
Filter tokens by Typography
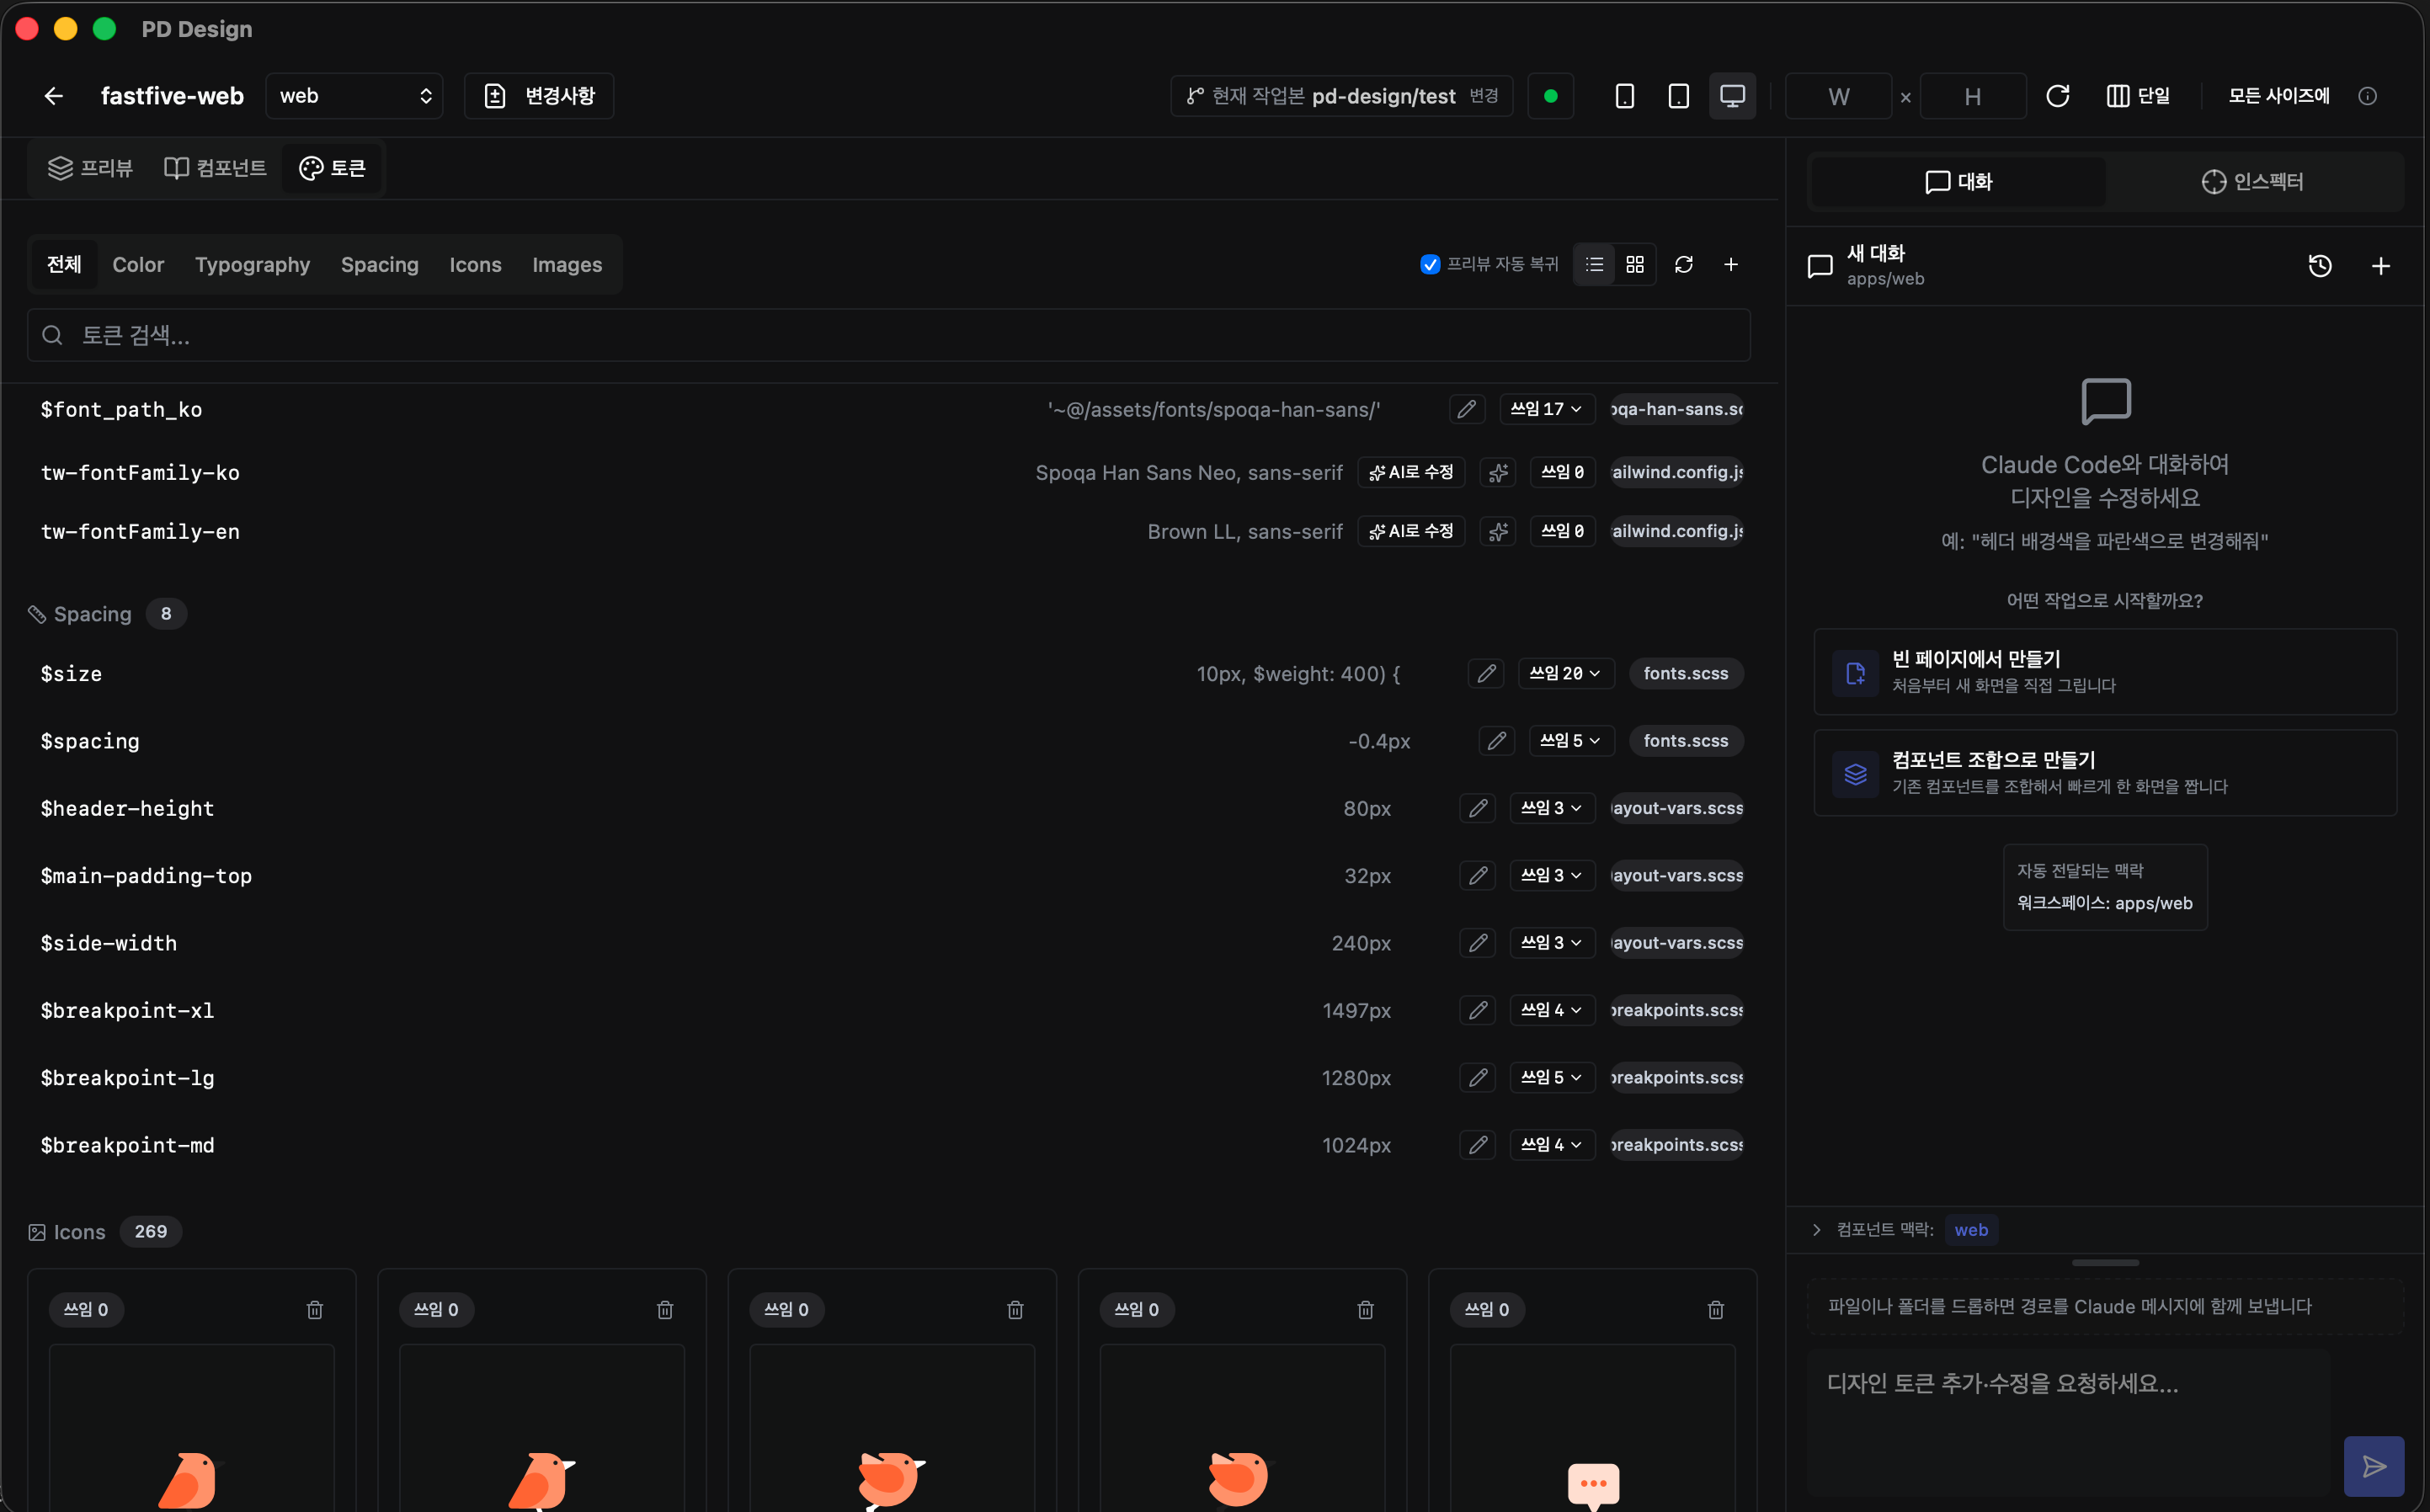tap(252, 264)
